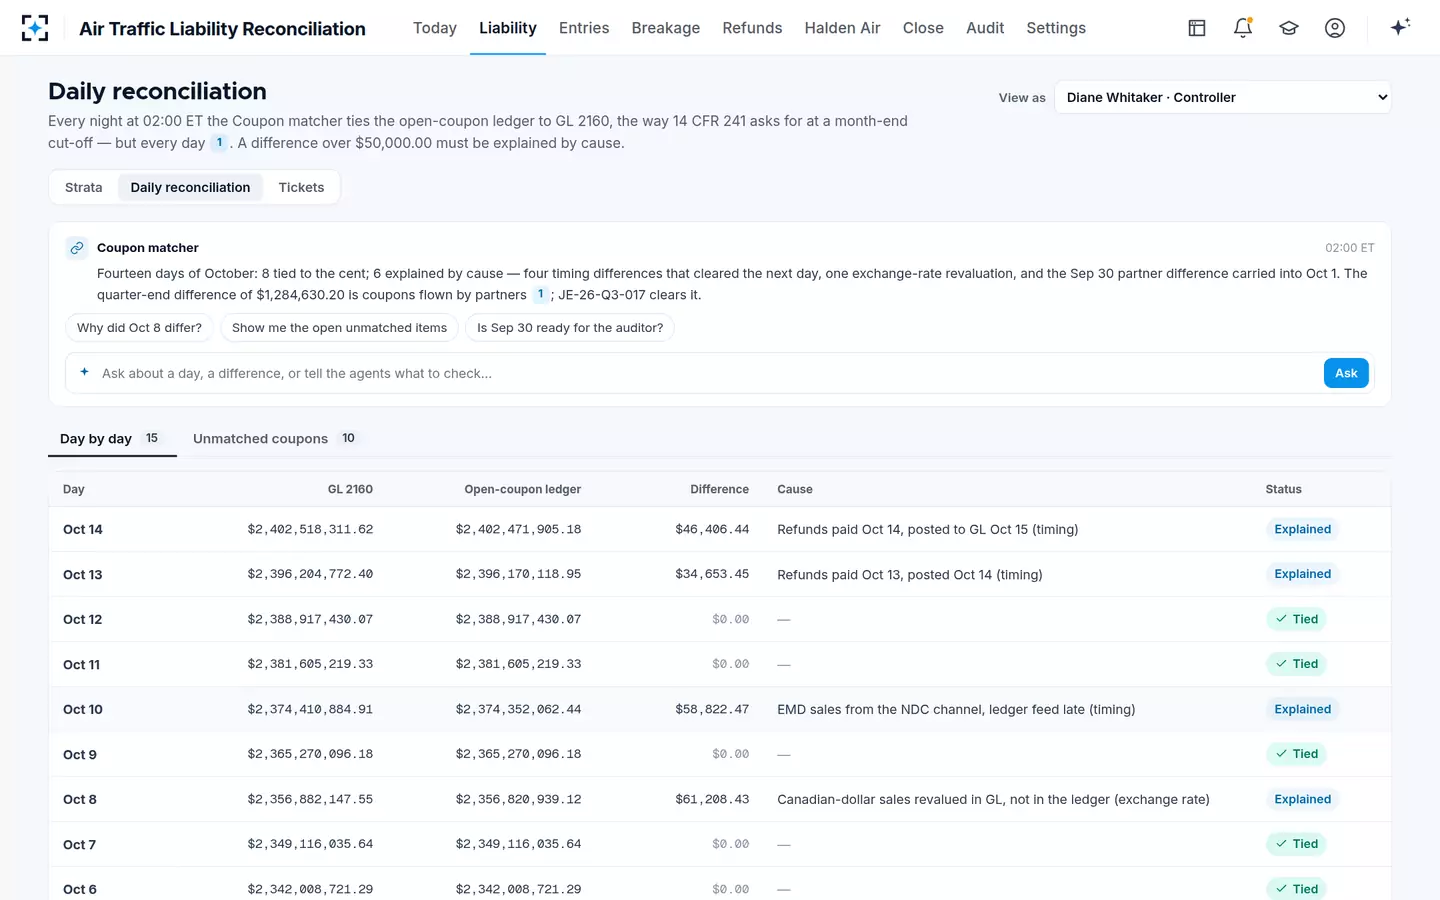Viewport: 1440px width, 900px height.
Task: Open the user account icon
Action: 1335,28
